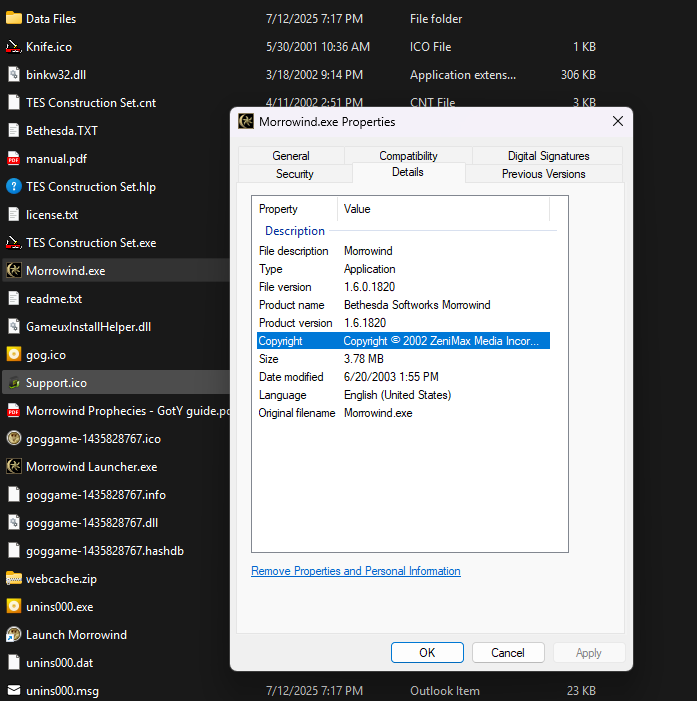
Task: Click the Morrowind.exe icon in file list
Action: pos(14,270)
